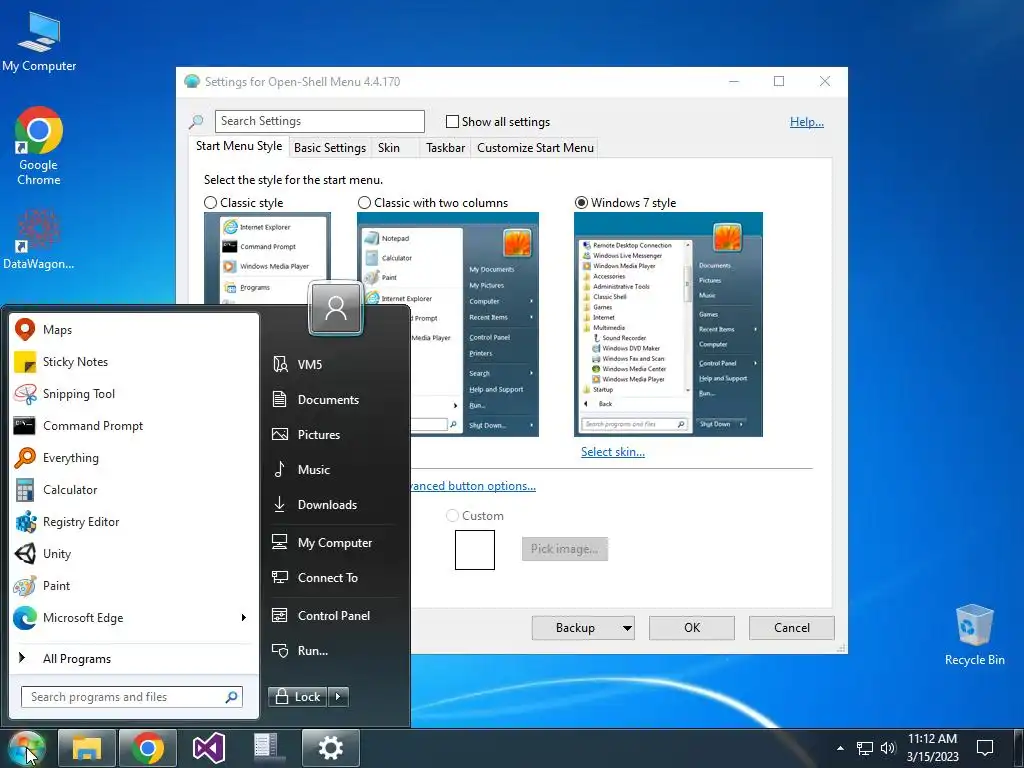Select the Classic style radio button
The height and width of the screenshot is (768, 1024).
point(210,202)
